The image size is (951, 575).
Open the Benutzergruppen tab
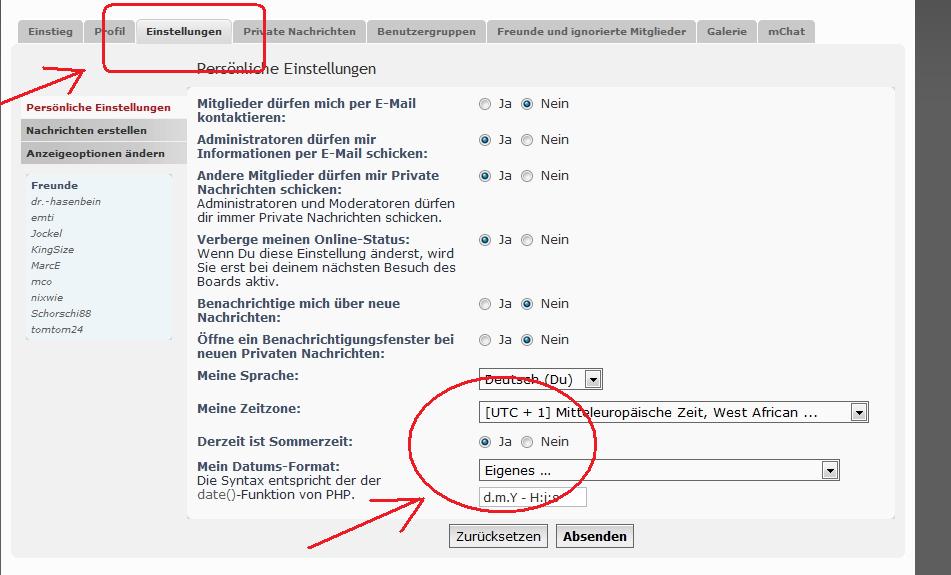426,32
